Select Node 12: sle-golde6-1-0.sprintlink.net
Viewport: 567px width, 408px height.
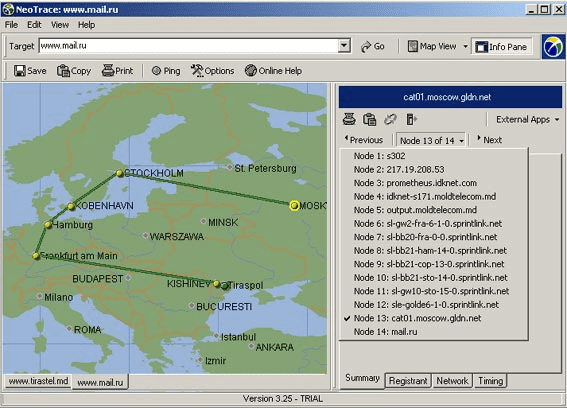434,305
